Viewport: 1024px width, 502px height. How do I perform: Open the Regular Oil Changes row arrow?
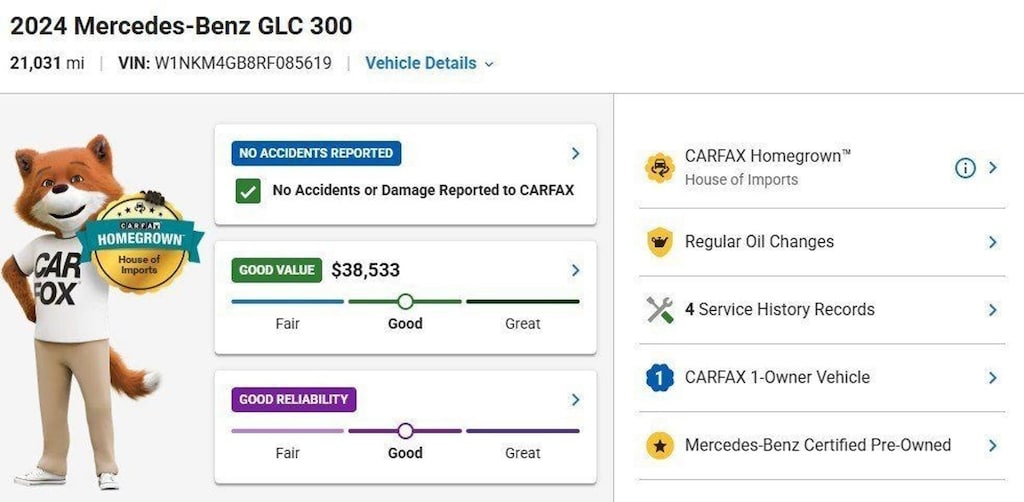(993, 242)
